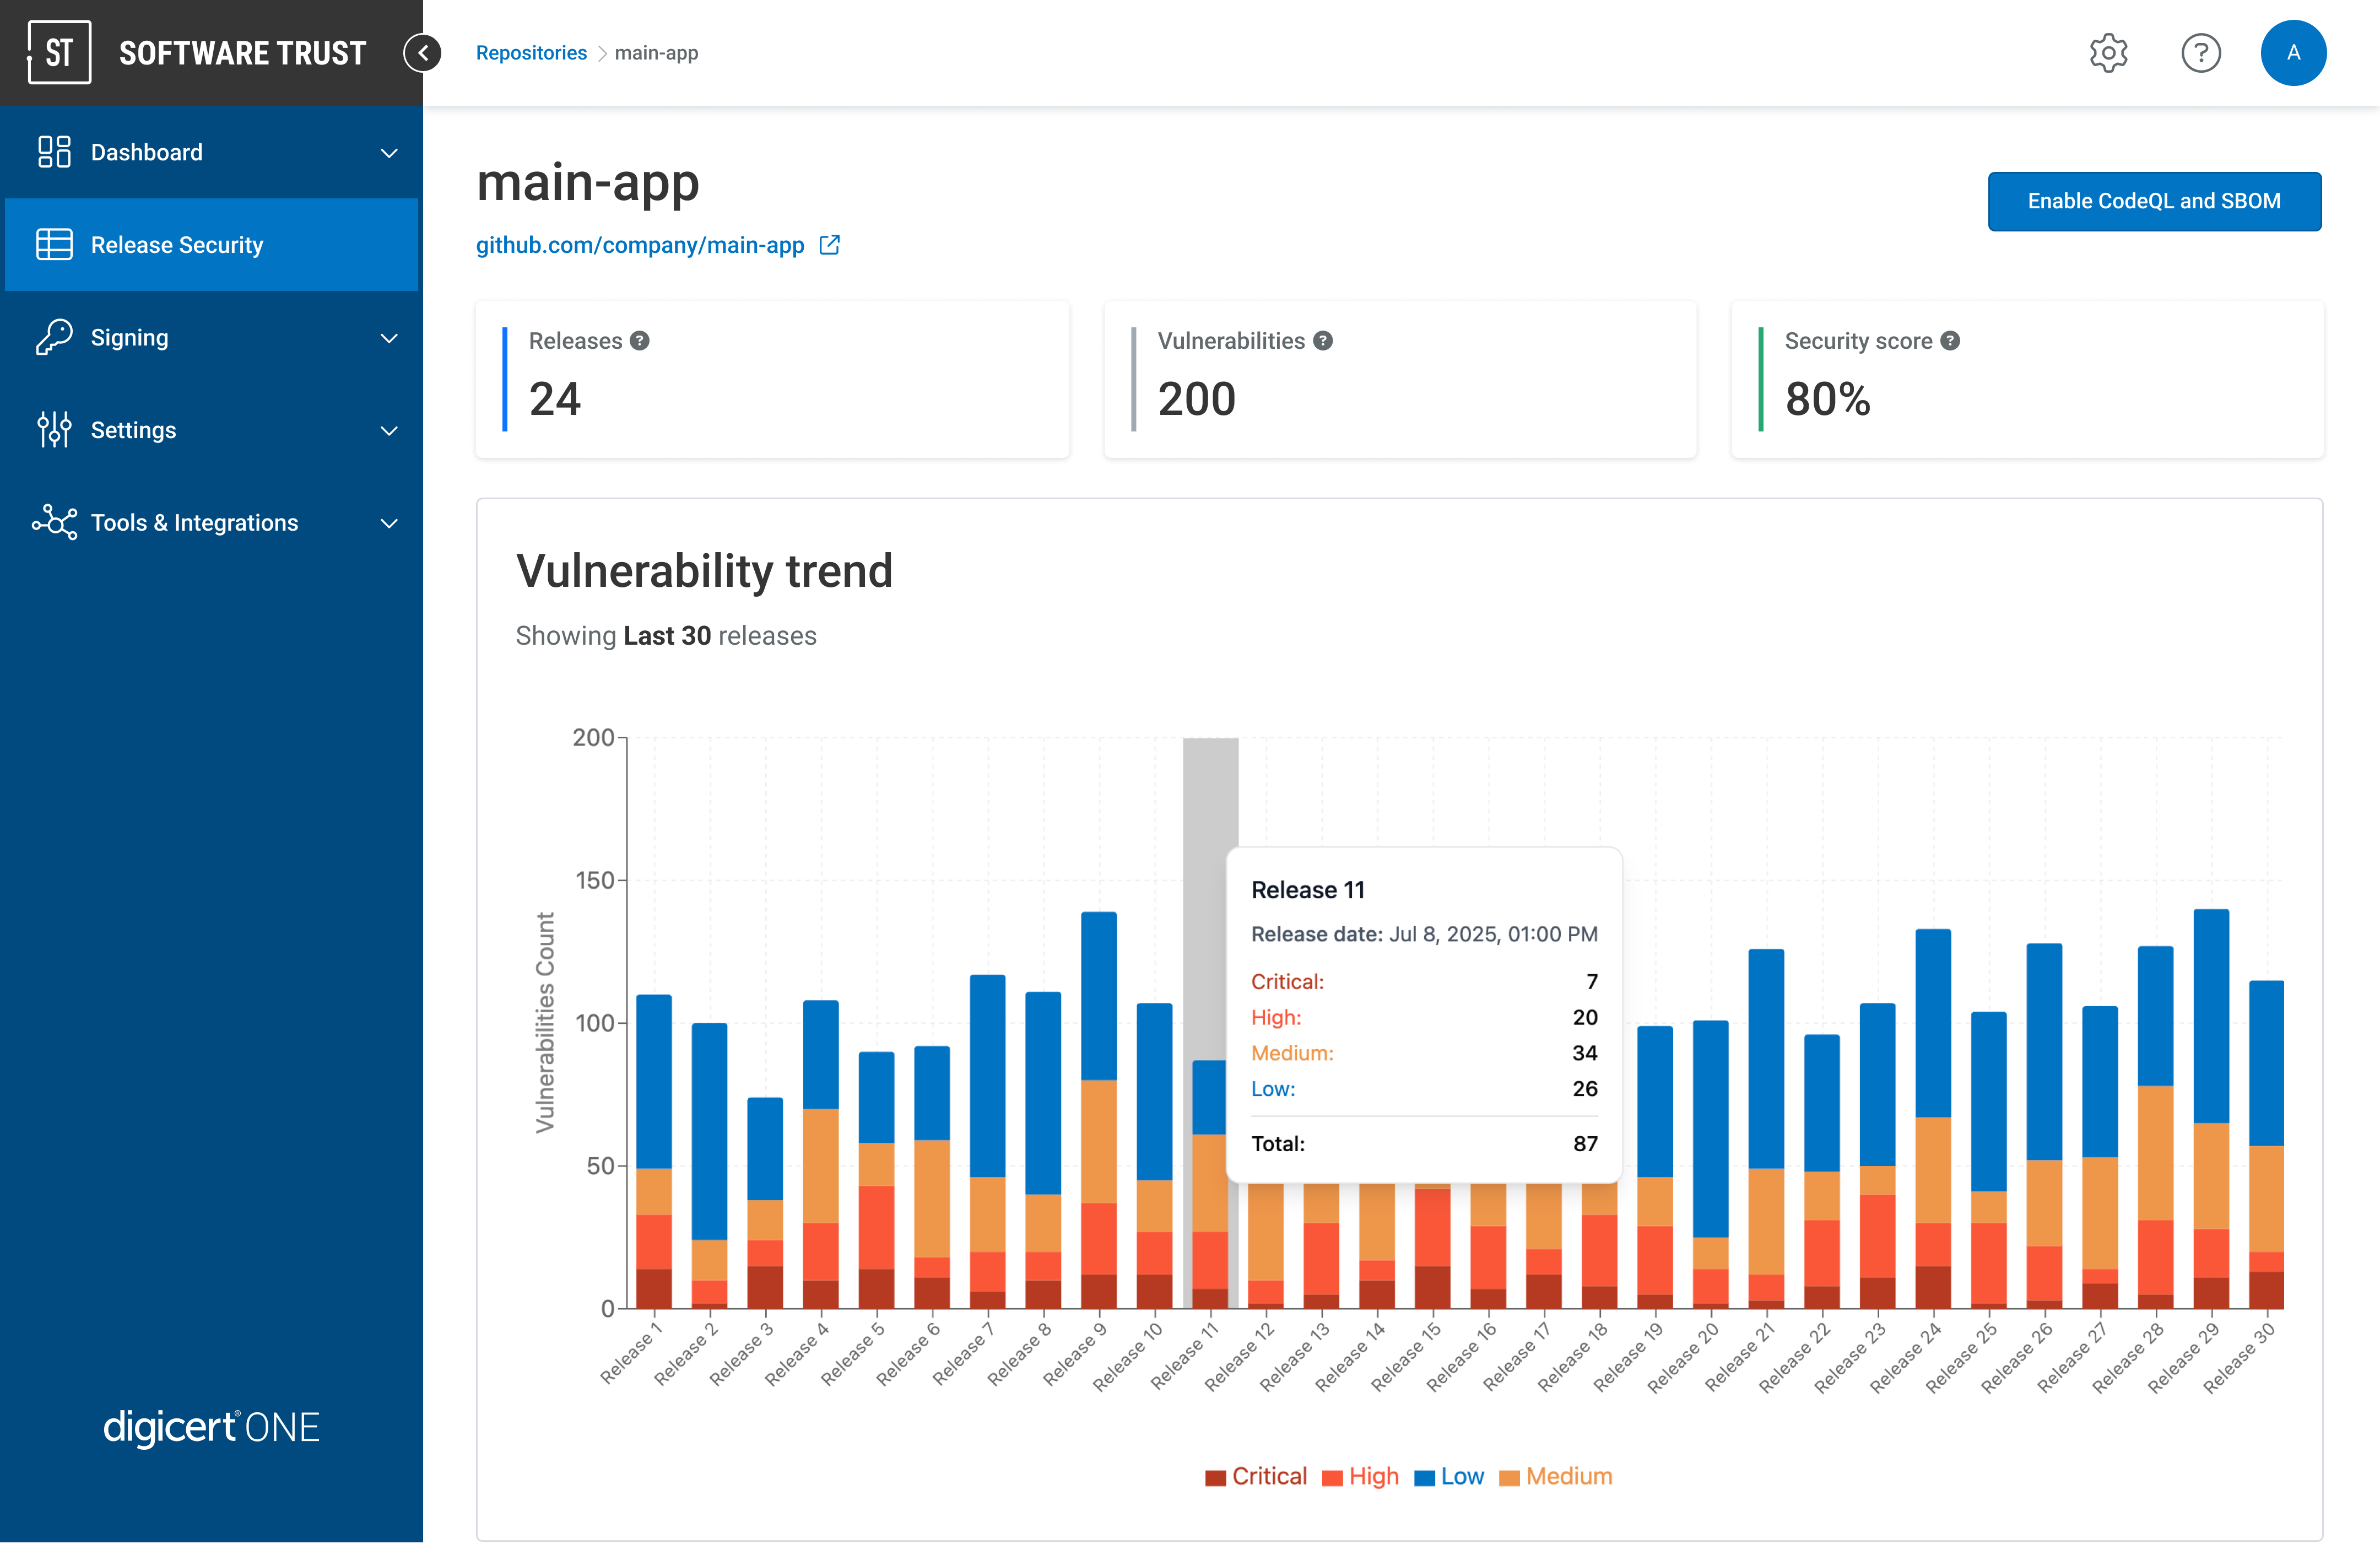Click the Release Security grid icon
Screen dimensions: 2380x1544
[53, 244]
